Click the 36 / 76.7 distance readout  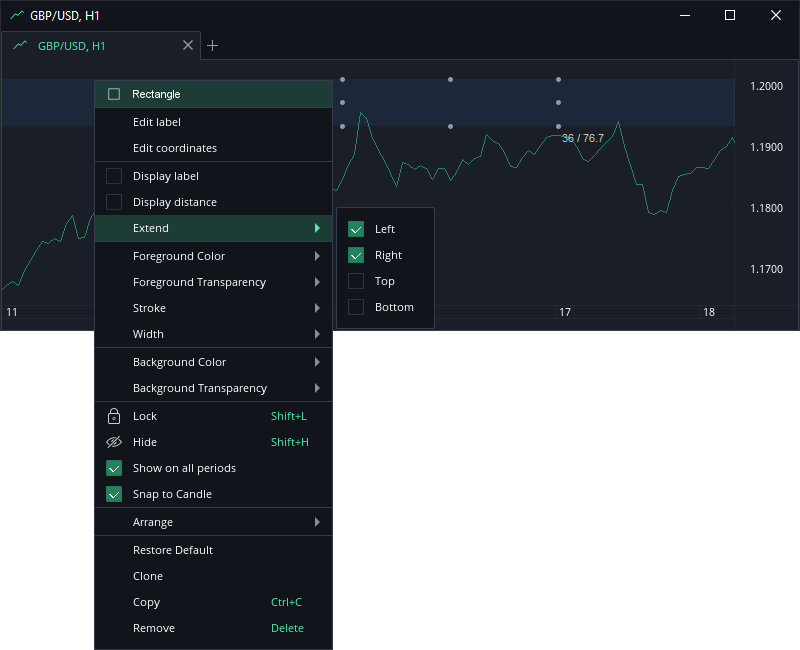tap(583, 138)
